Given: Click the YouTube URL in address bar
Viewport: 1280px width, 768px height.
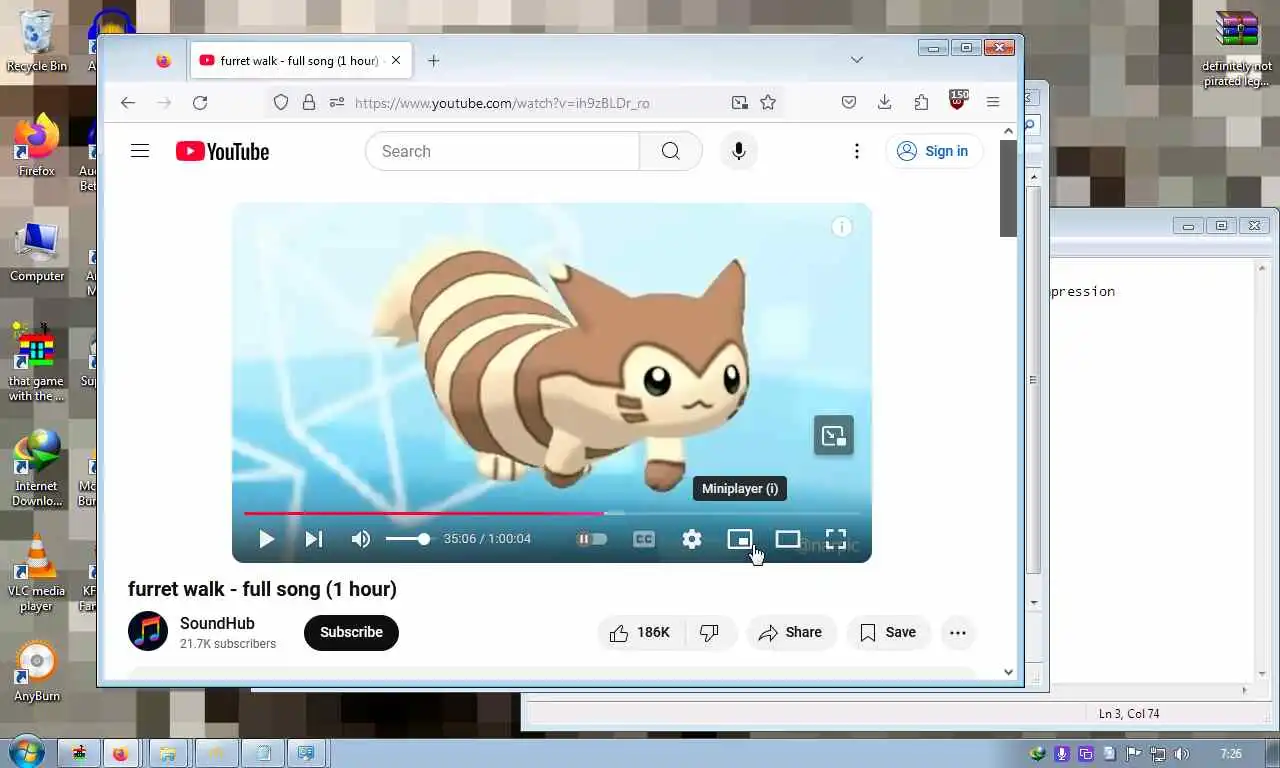Looking at the screenshot, I should point(502,103).
